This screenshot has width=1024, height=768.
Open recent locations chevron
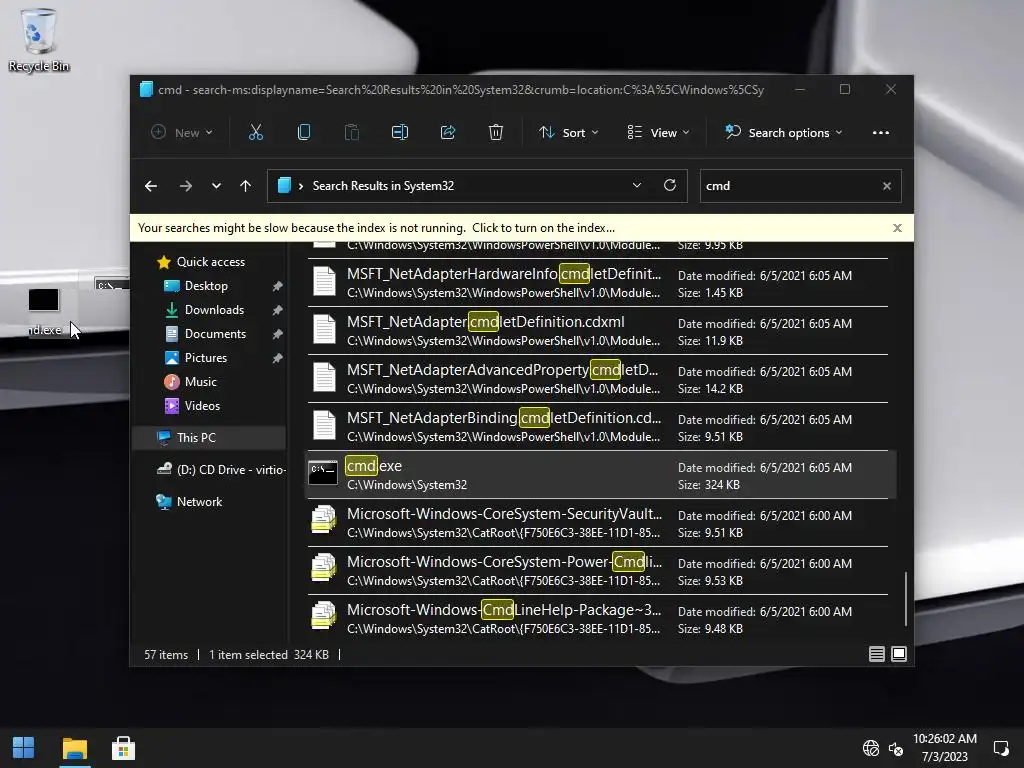click(x=216, y=186)
